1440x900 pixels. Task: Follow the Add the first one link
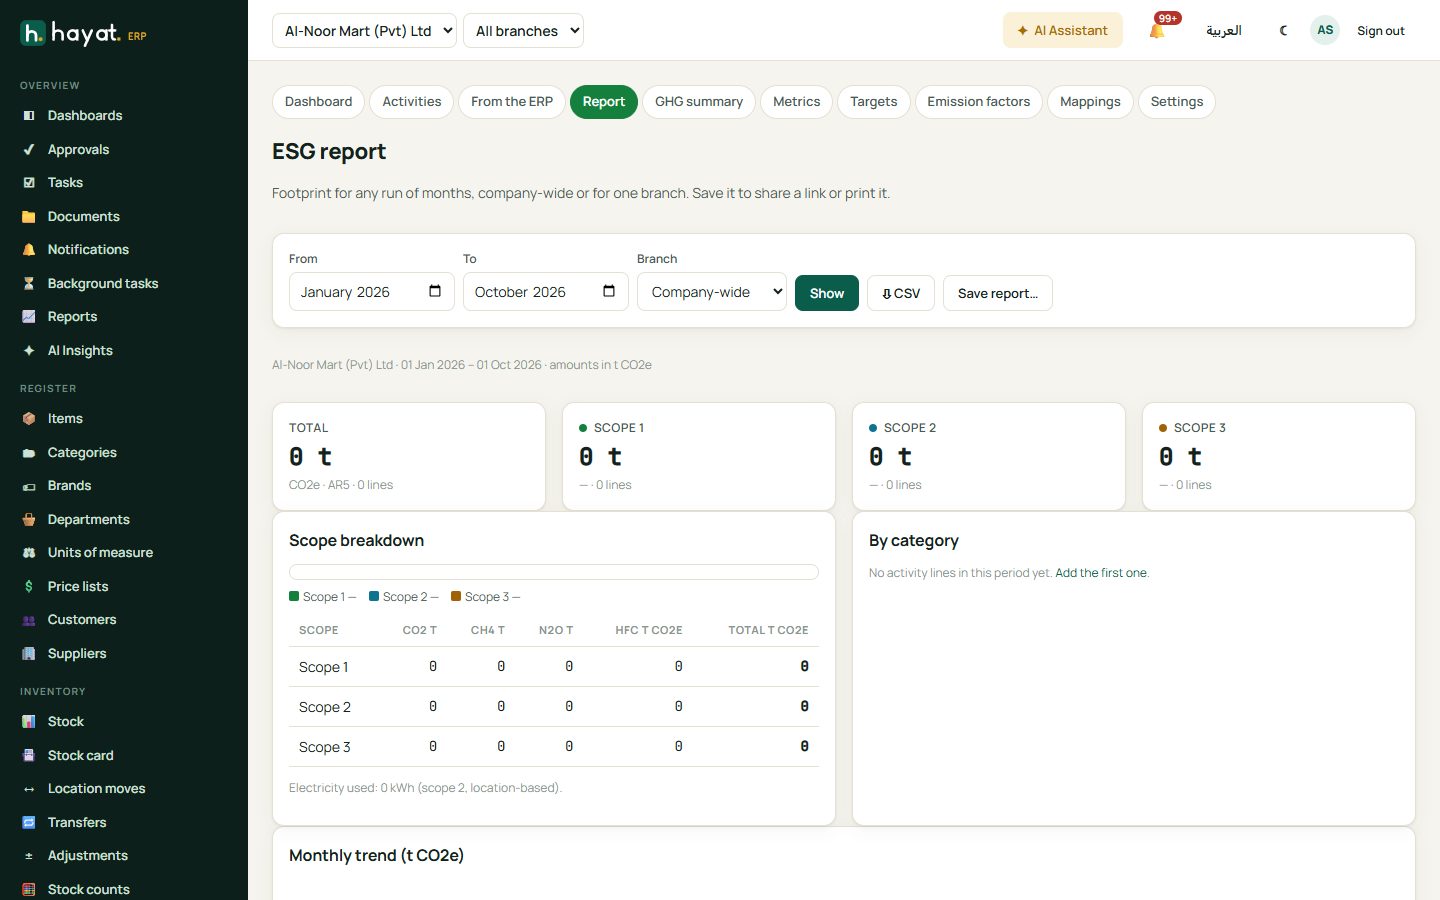(1101, 573)
